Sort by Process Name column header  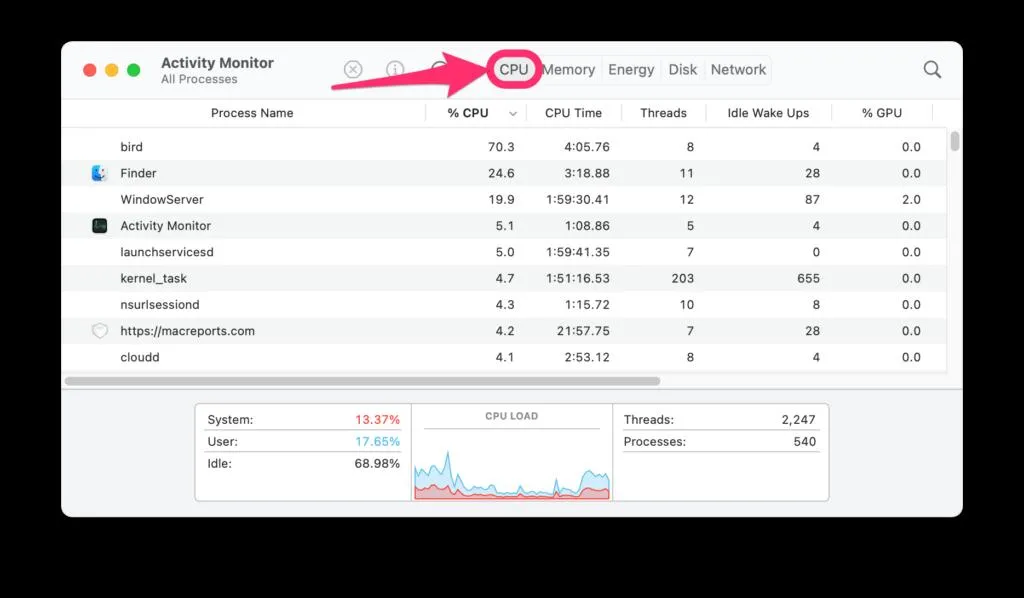(x=252, y=113)
